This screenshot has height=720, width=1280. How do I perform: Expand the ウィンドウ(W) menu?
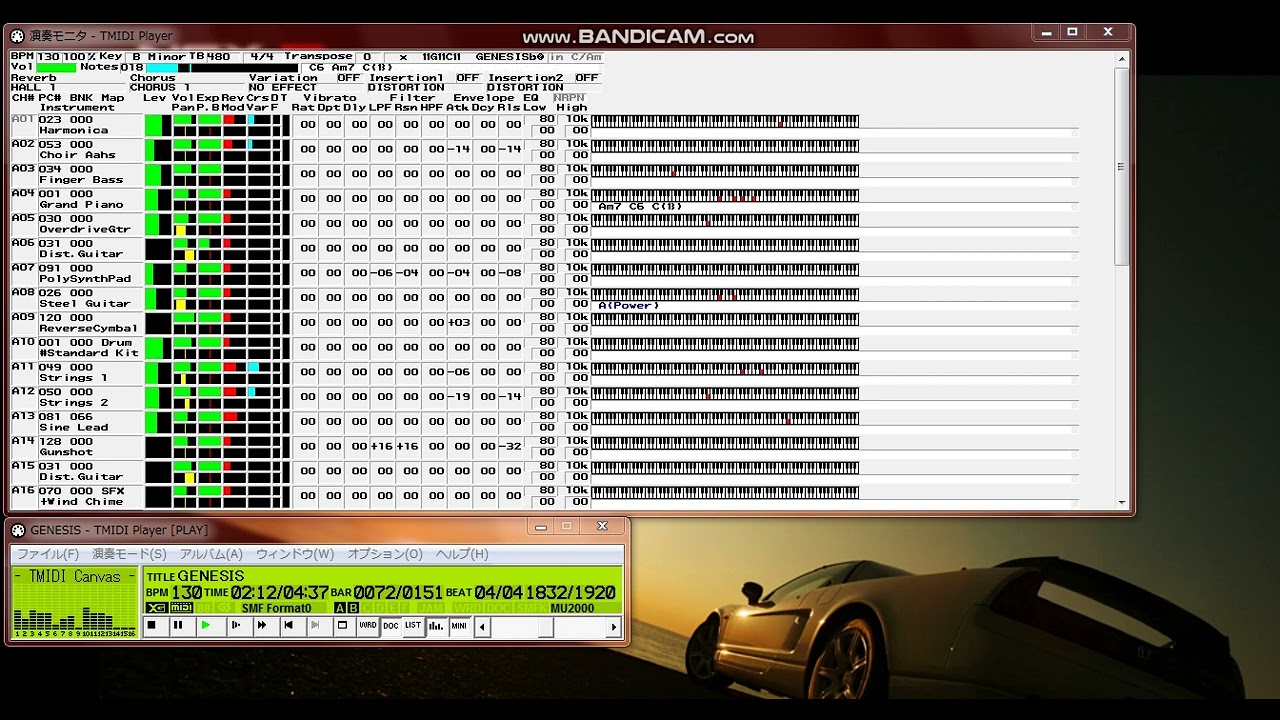[295, 554]
